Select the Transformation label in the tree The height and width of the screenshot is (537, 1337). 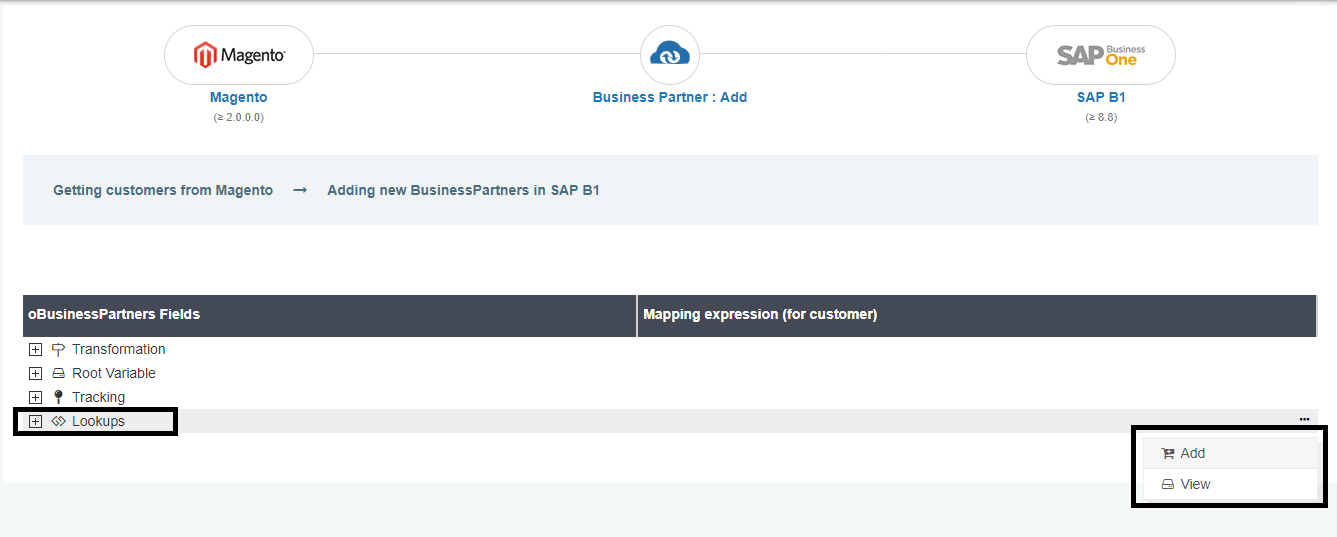pyautogui.click(x=118, y=350)
